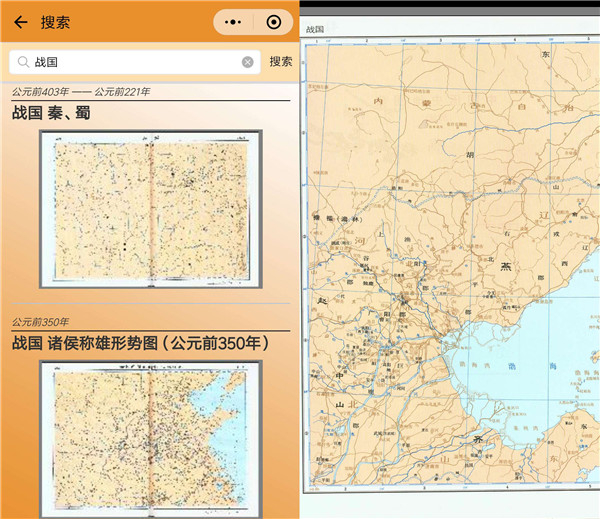Select the 战国 秦、蜀 result title
The width and height of the screenshot is (600, 519).
[51, 114]
